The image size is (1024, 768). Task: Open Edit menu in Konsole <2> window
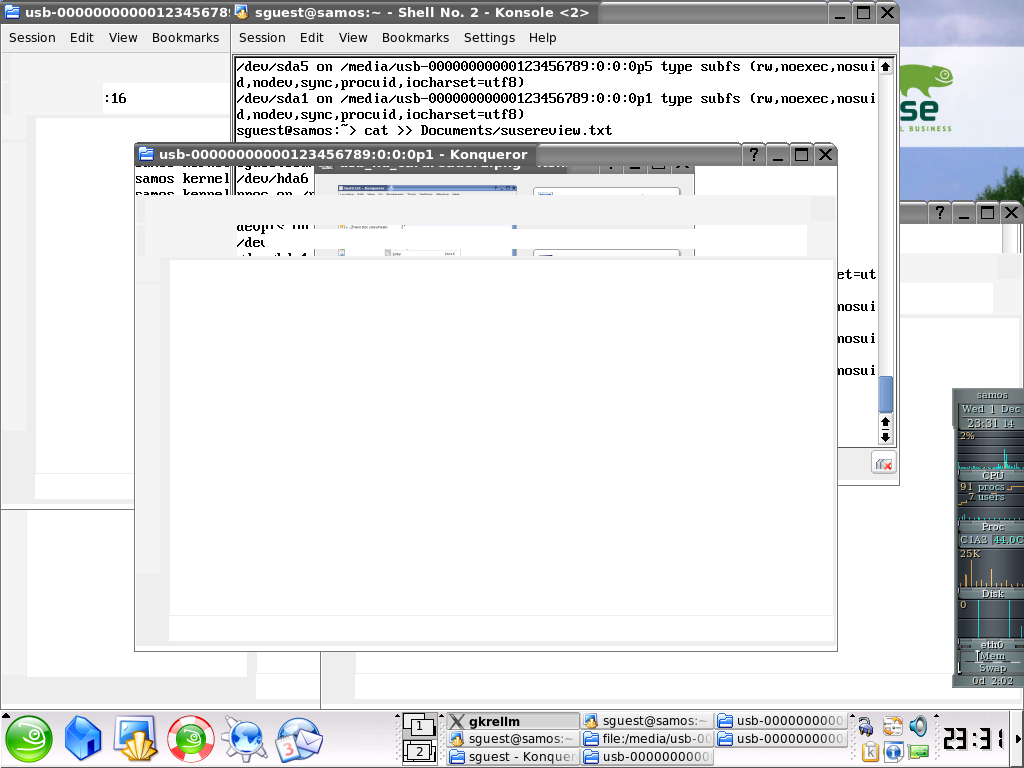(x=312, y=38)
